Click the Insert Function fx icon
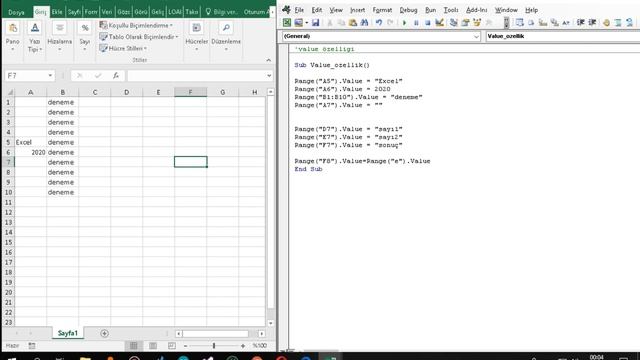Screen dimensions: 640x360 pos(116,76)
